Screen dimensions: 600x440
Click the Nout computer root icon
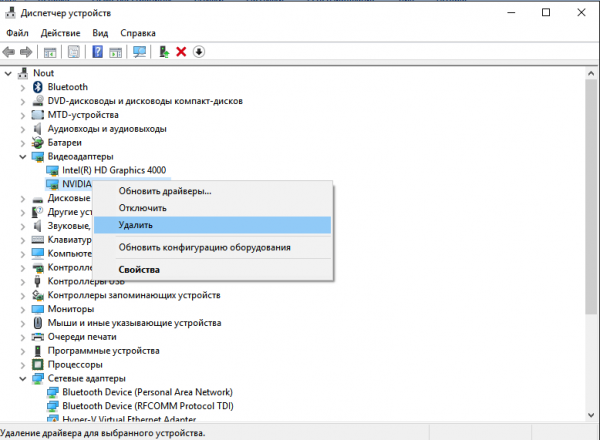(x=23, y=73)
